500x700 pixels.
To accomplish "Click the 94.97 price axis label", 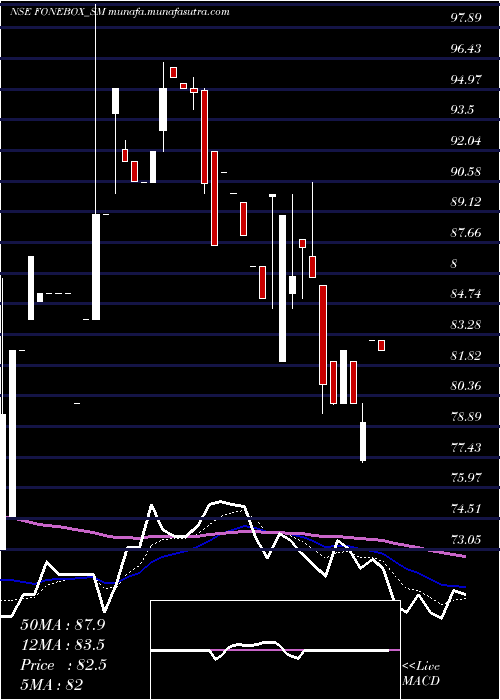I will (466, 79).
